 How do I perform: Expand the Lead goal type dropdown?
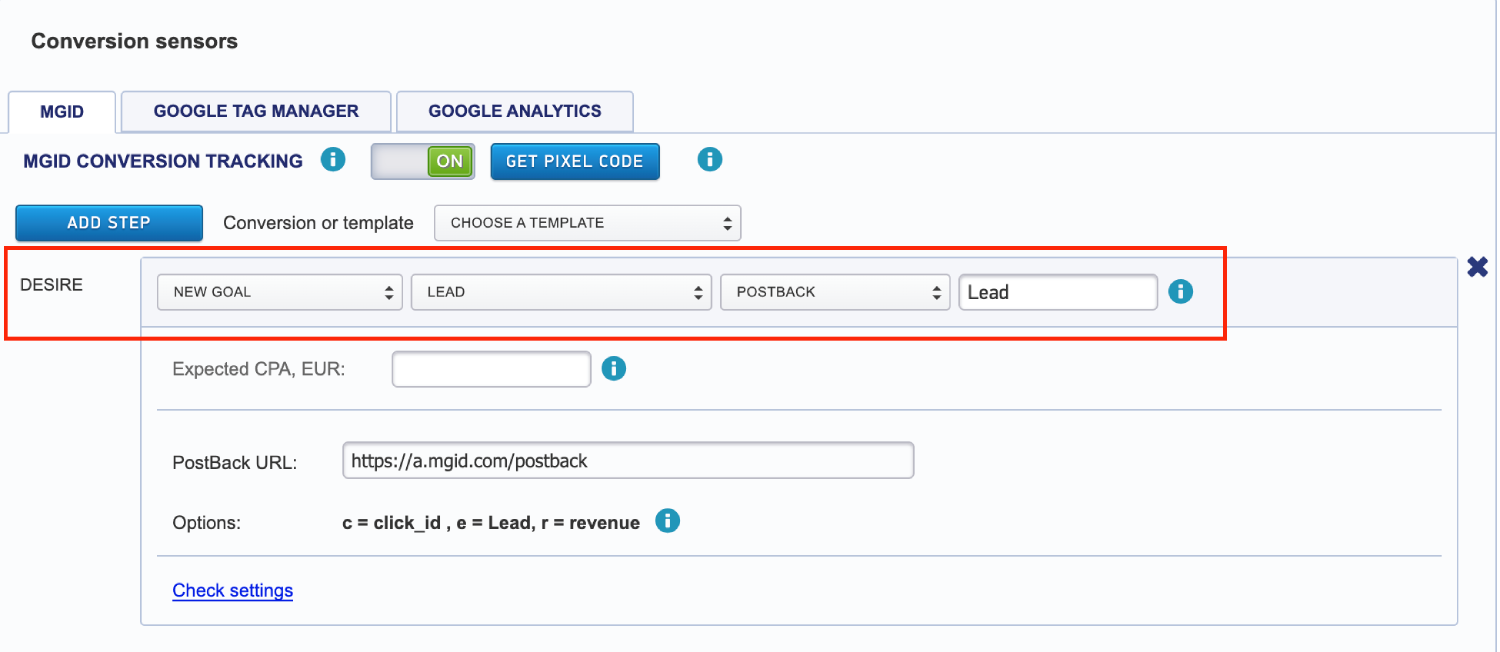561,292
